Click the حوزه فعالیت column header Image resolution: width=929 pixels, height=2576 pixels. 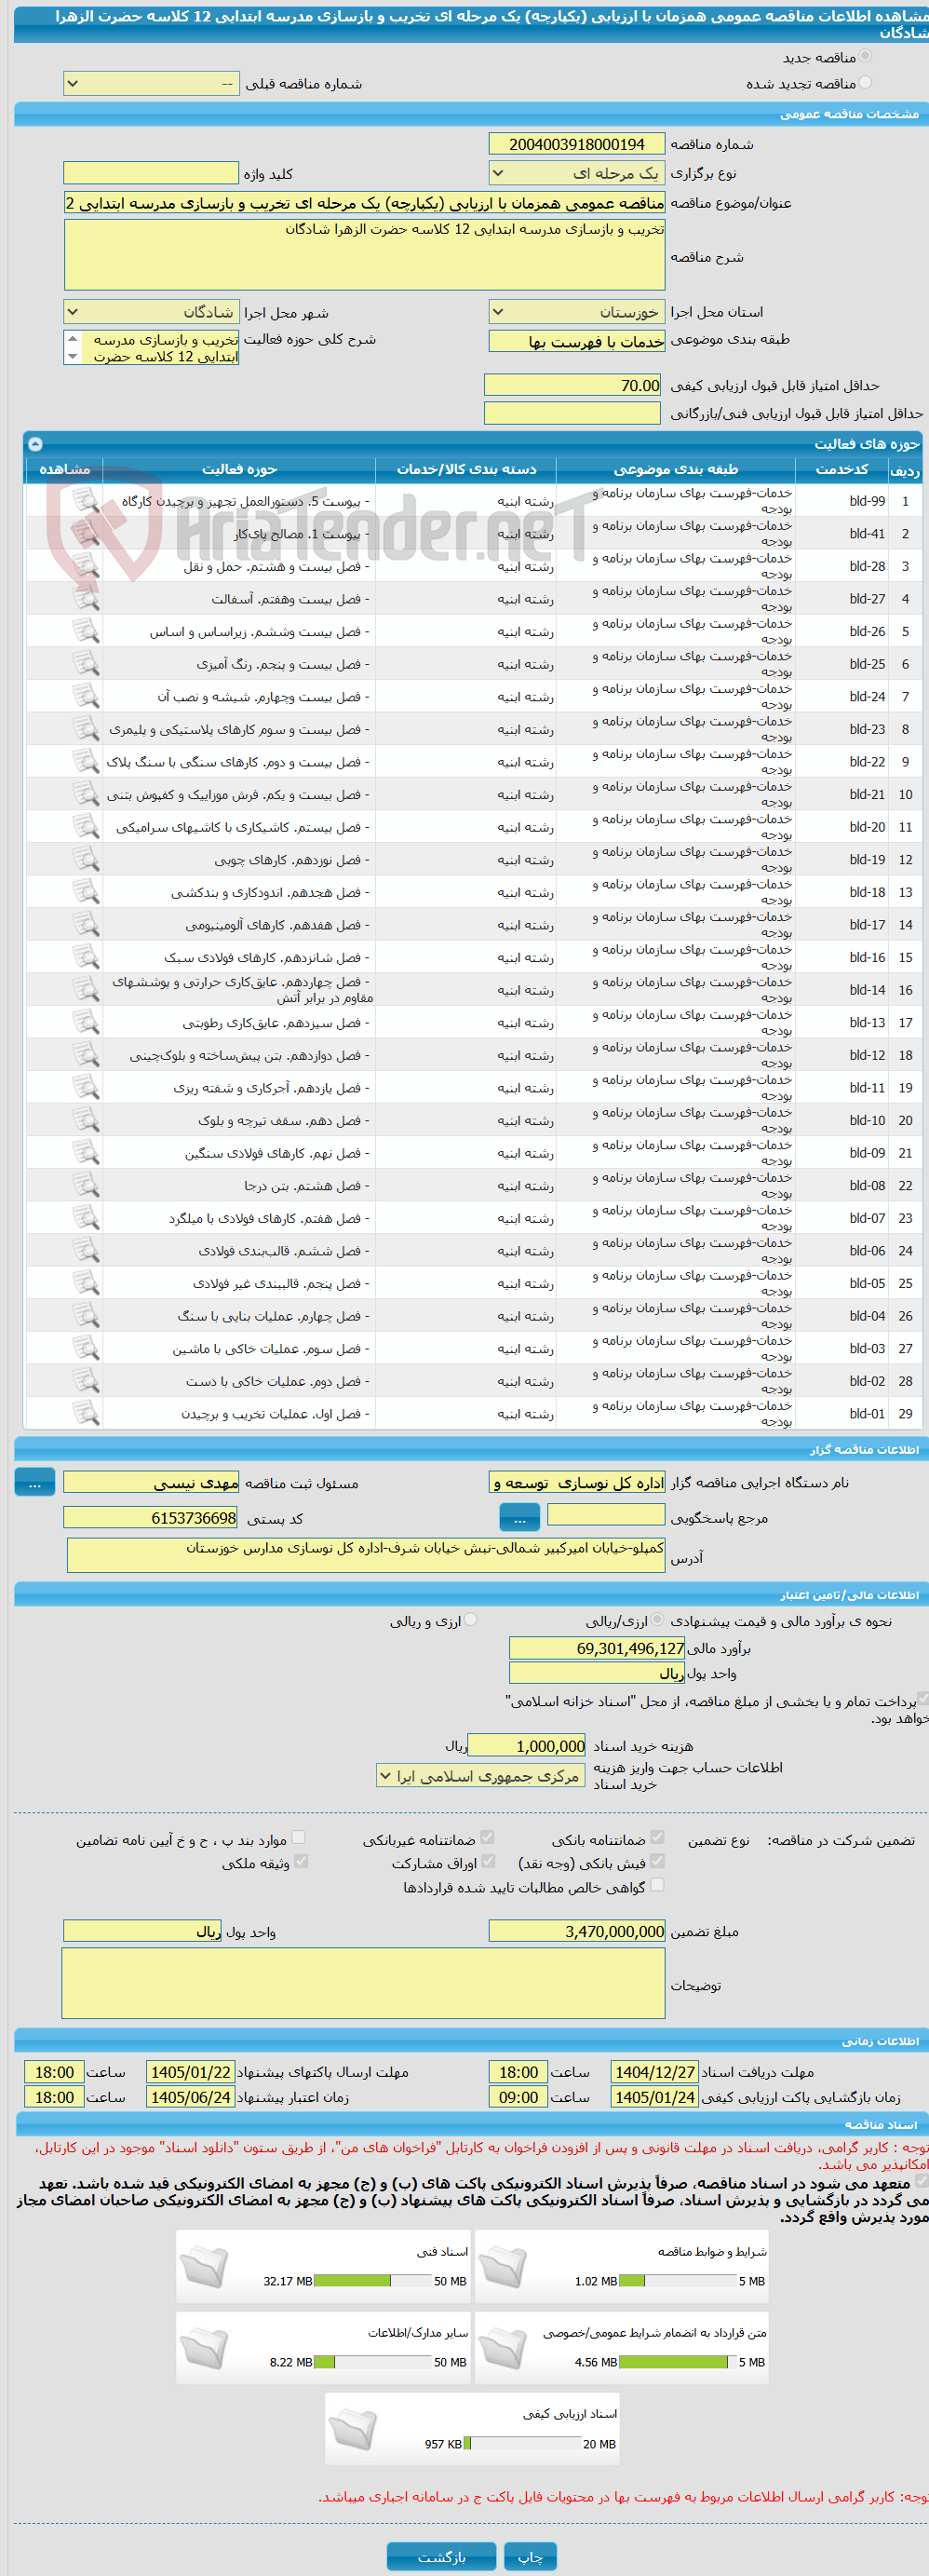tap(240, 469)
